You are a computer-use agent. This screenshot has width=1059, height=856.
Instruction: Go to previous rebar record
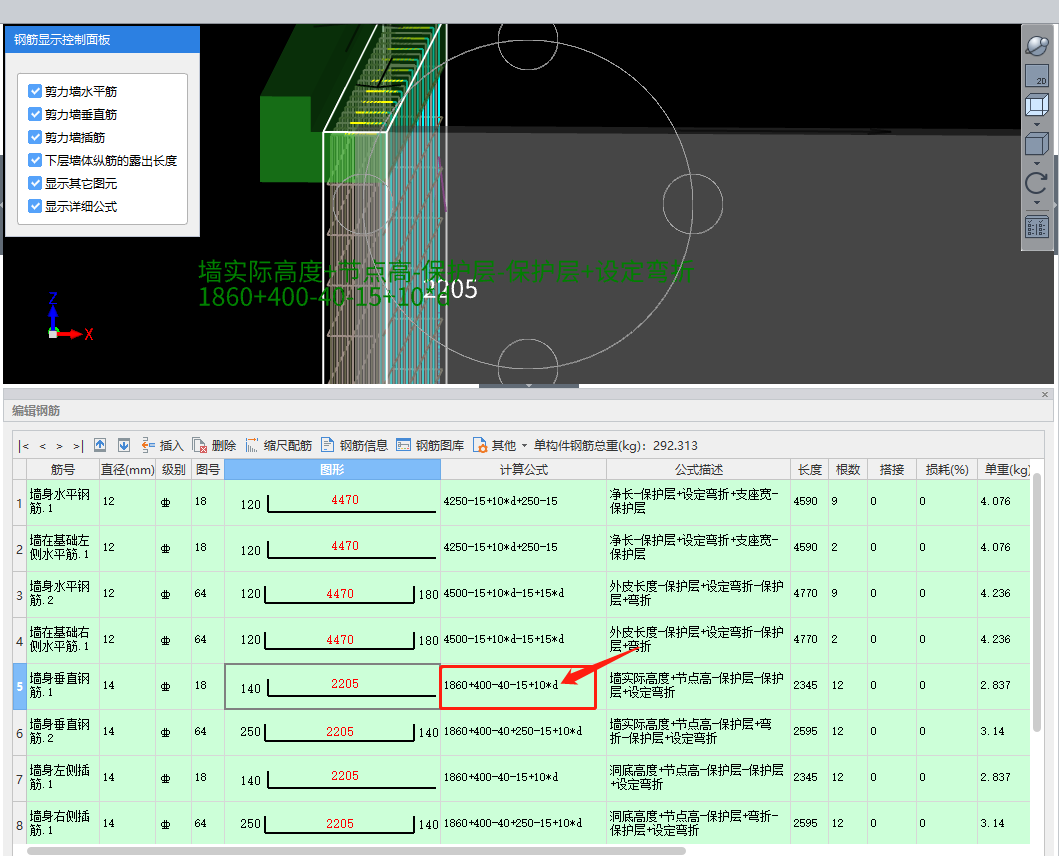(x=43, y=446)
